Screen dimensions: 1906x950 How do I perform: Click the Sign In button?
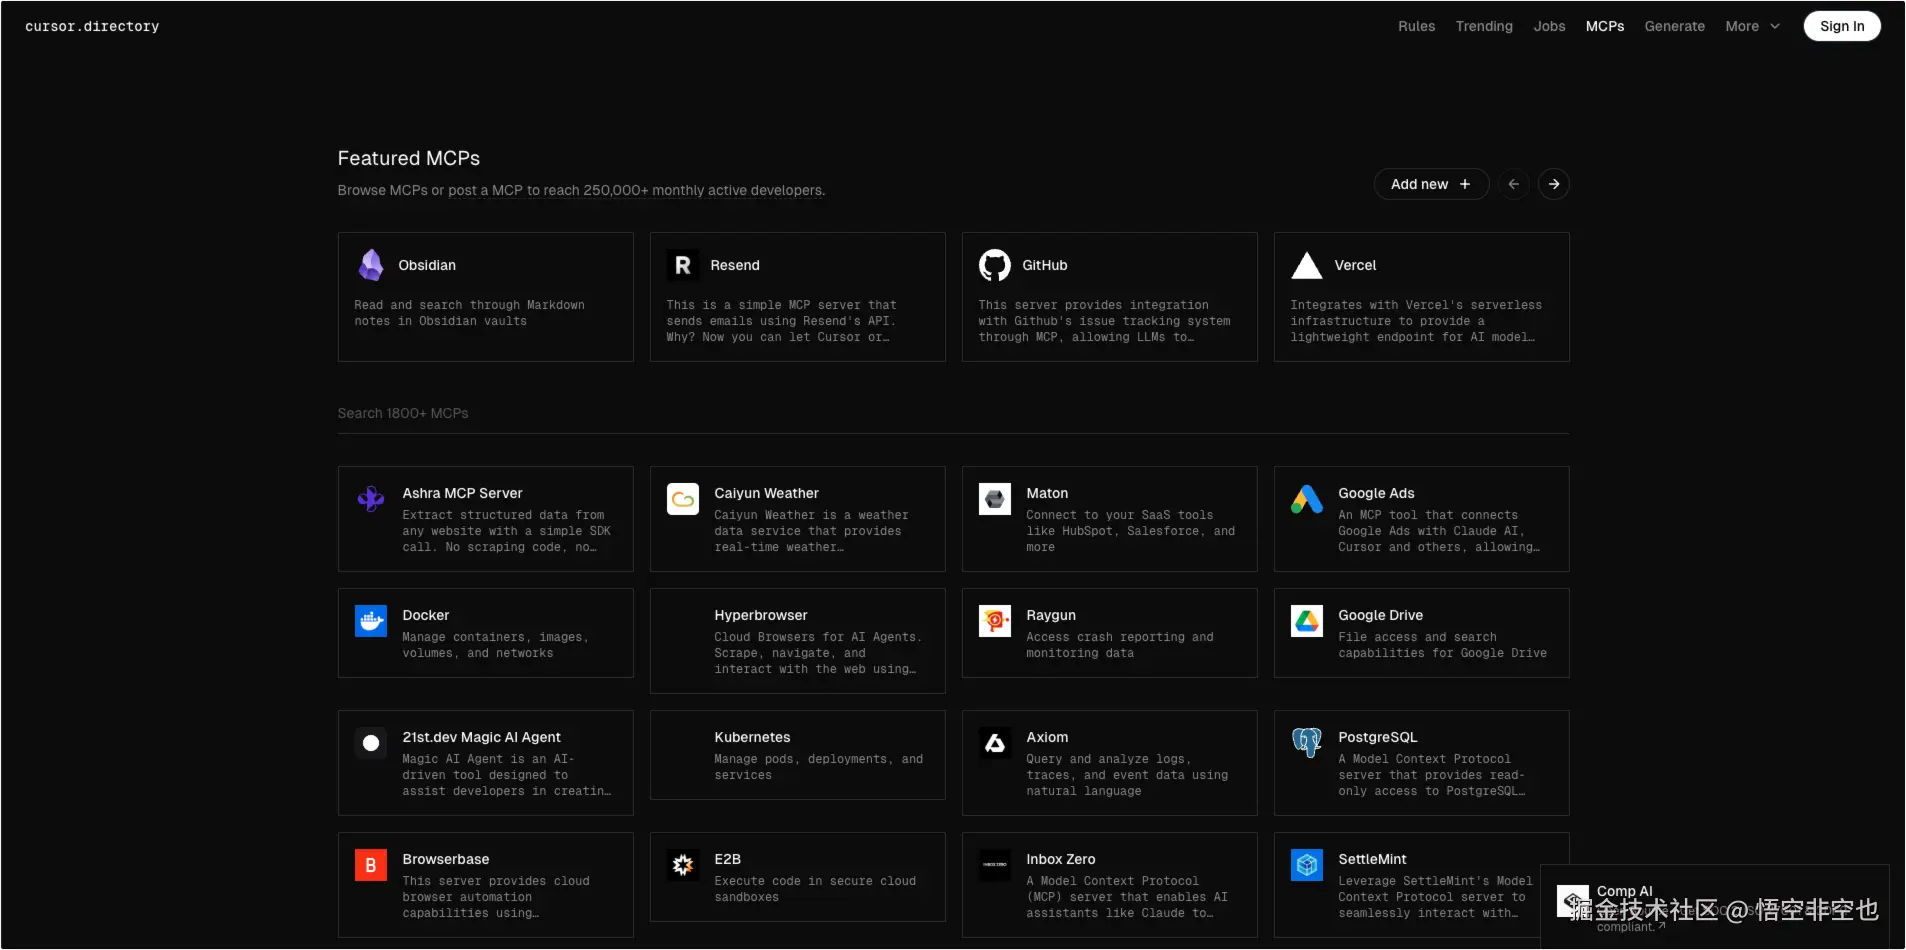[x=1842, y=26]
